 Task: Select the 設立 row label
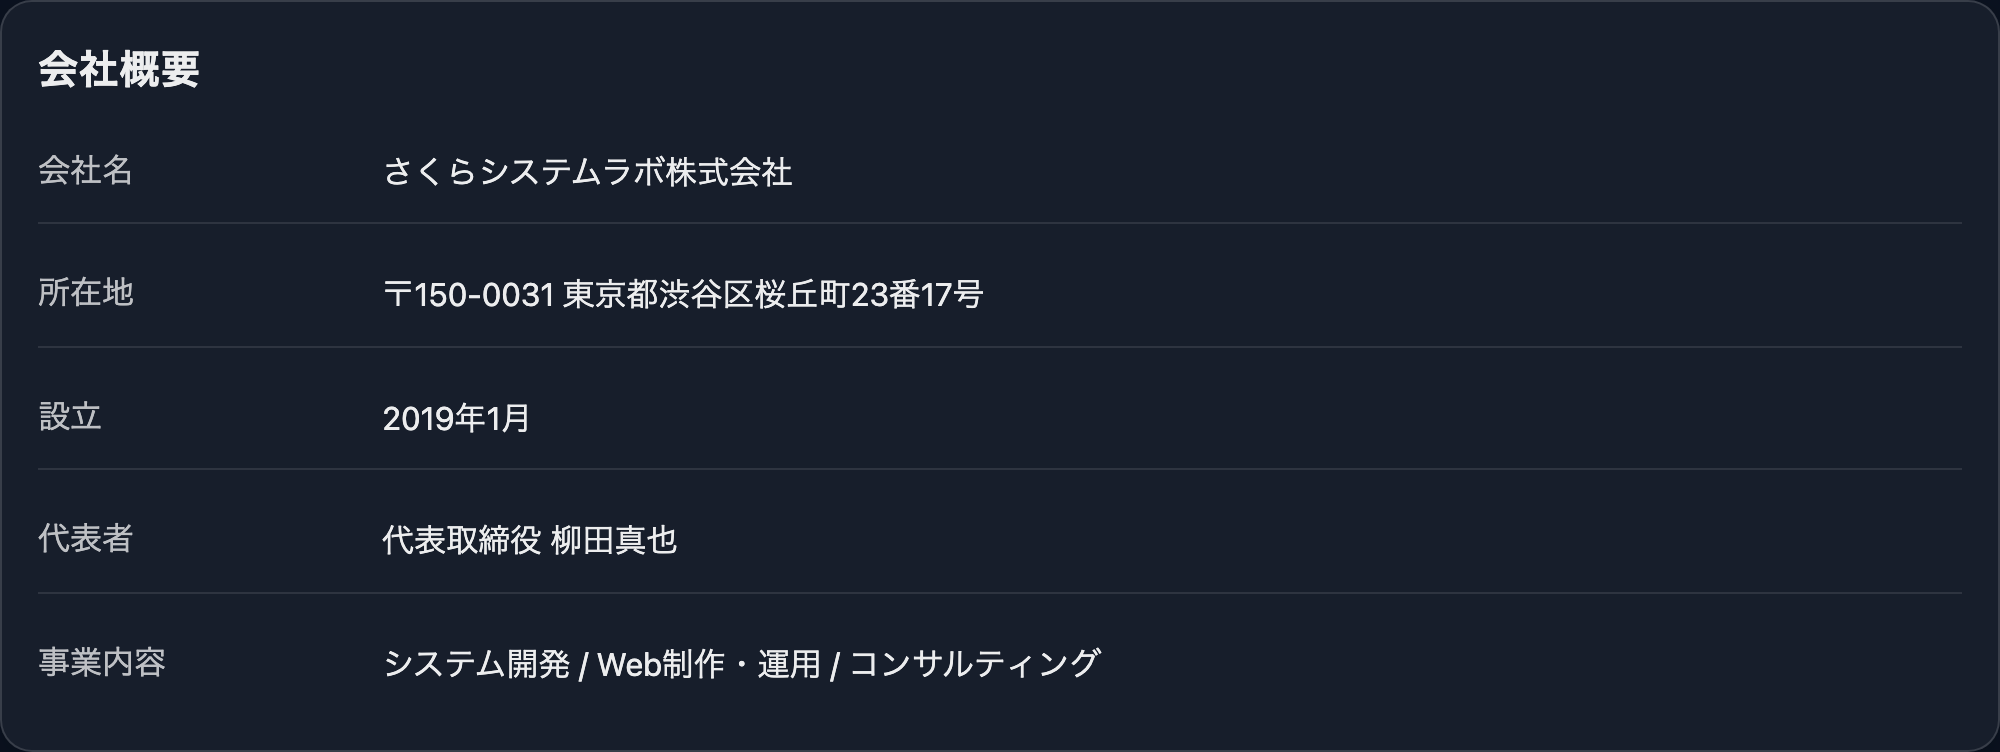pyautogui.click(x=70, y=416)
